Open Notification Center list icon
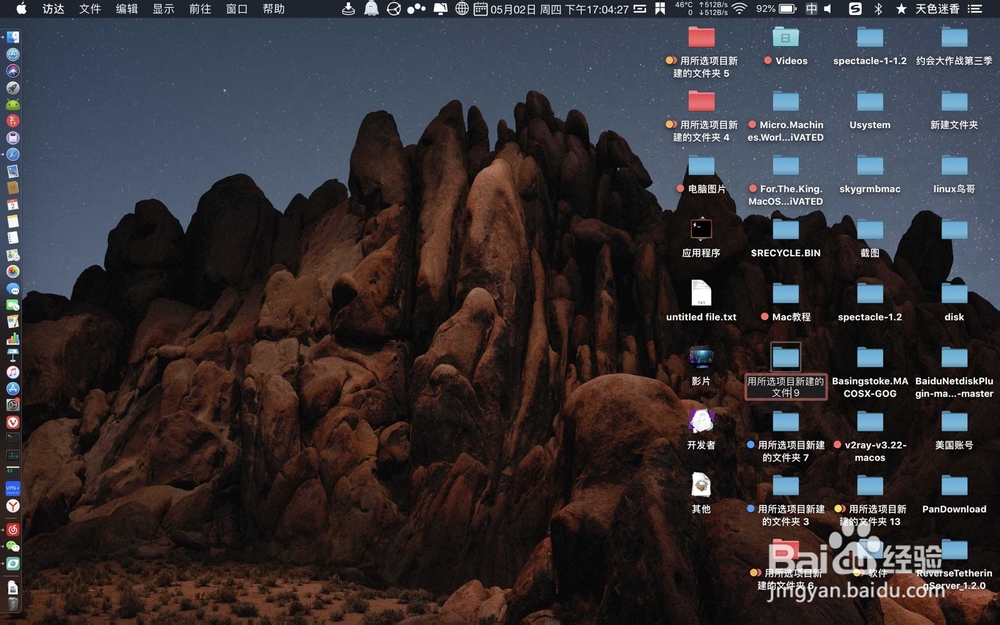This screenshot has height=625, width=1000. coord(974,9)
